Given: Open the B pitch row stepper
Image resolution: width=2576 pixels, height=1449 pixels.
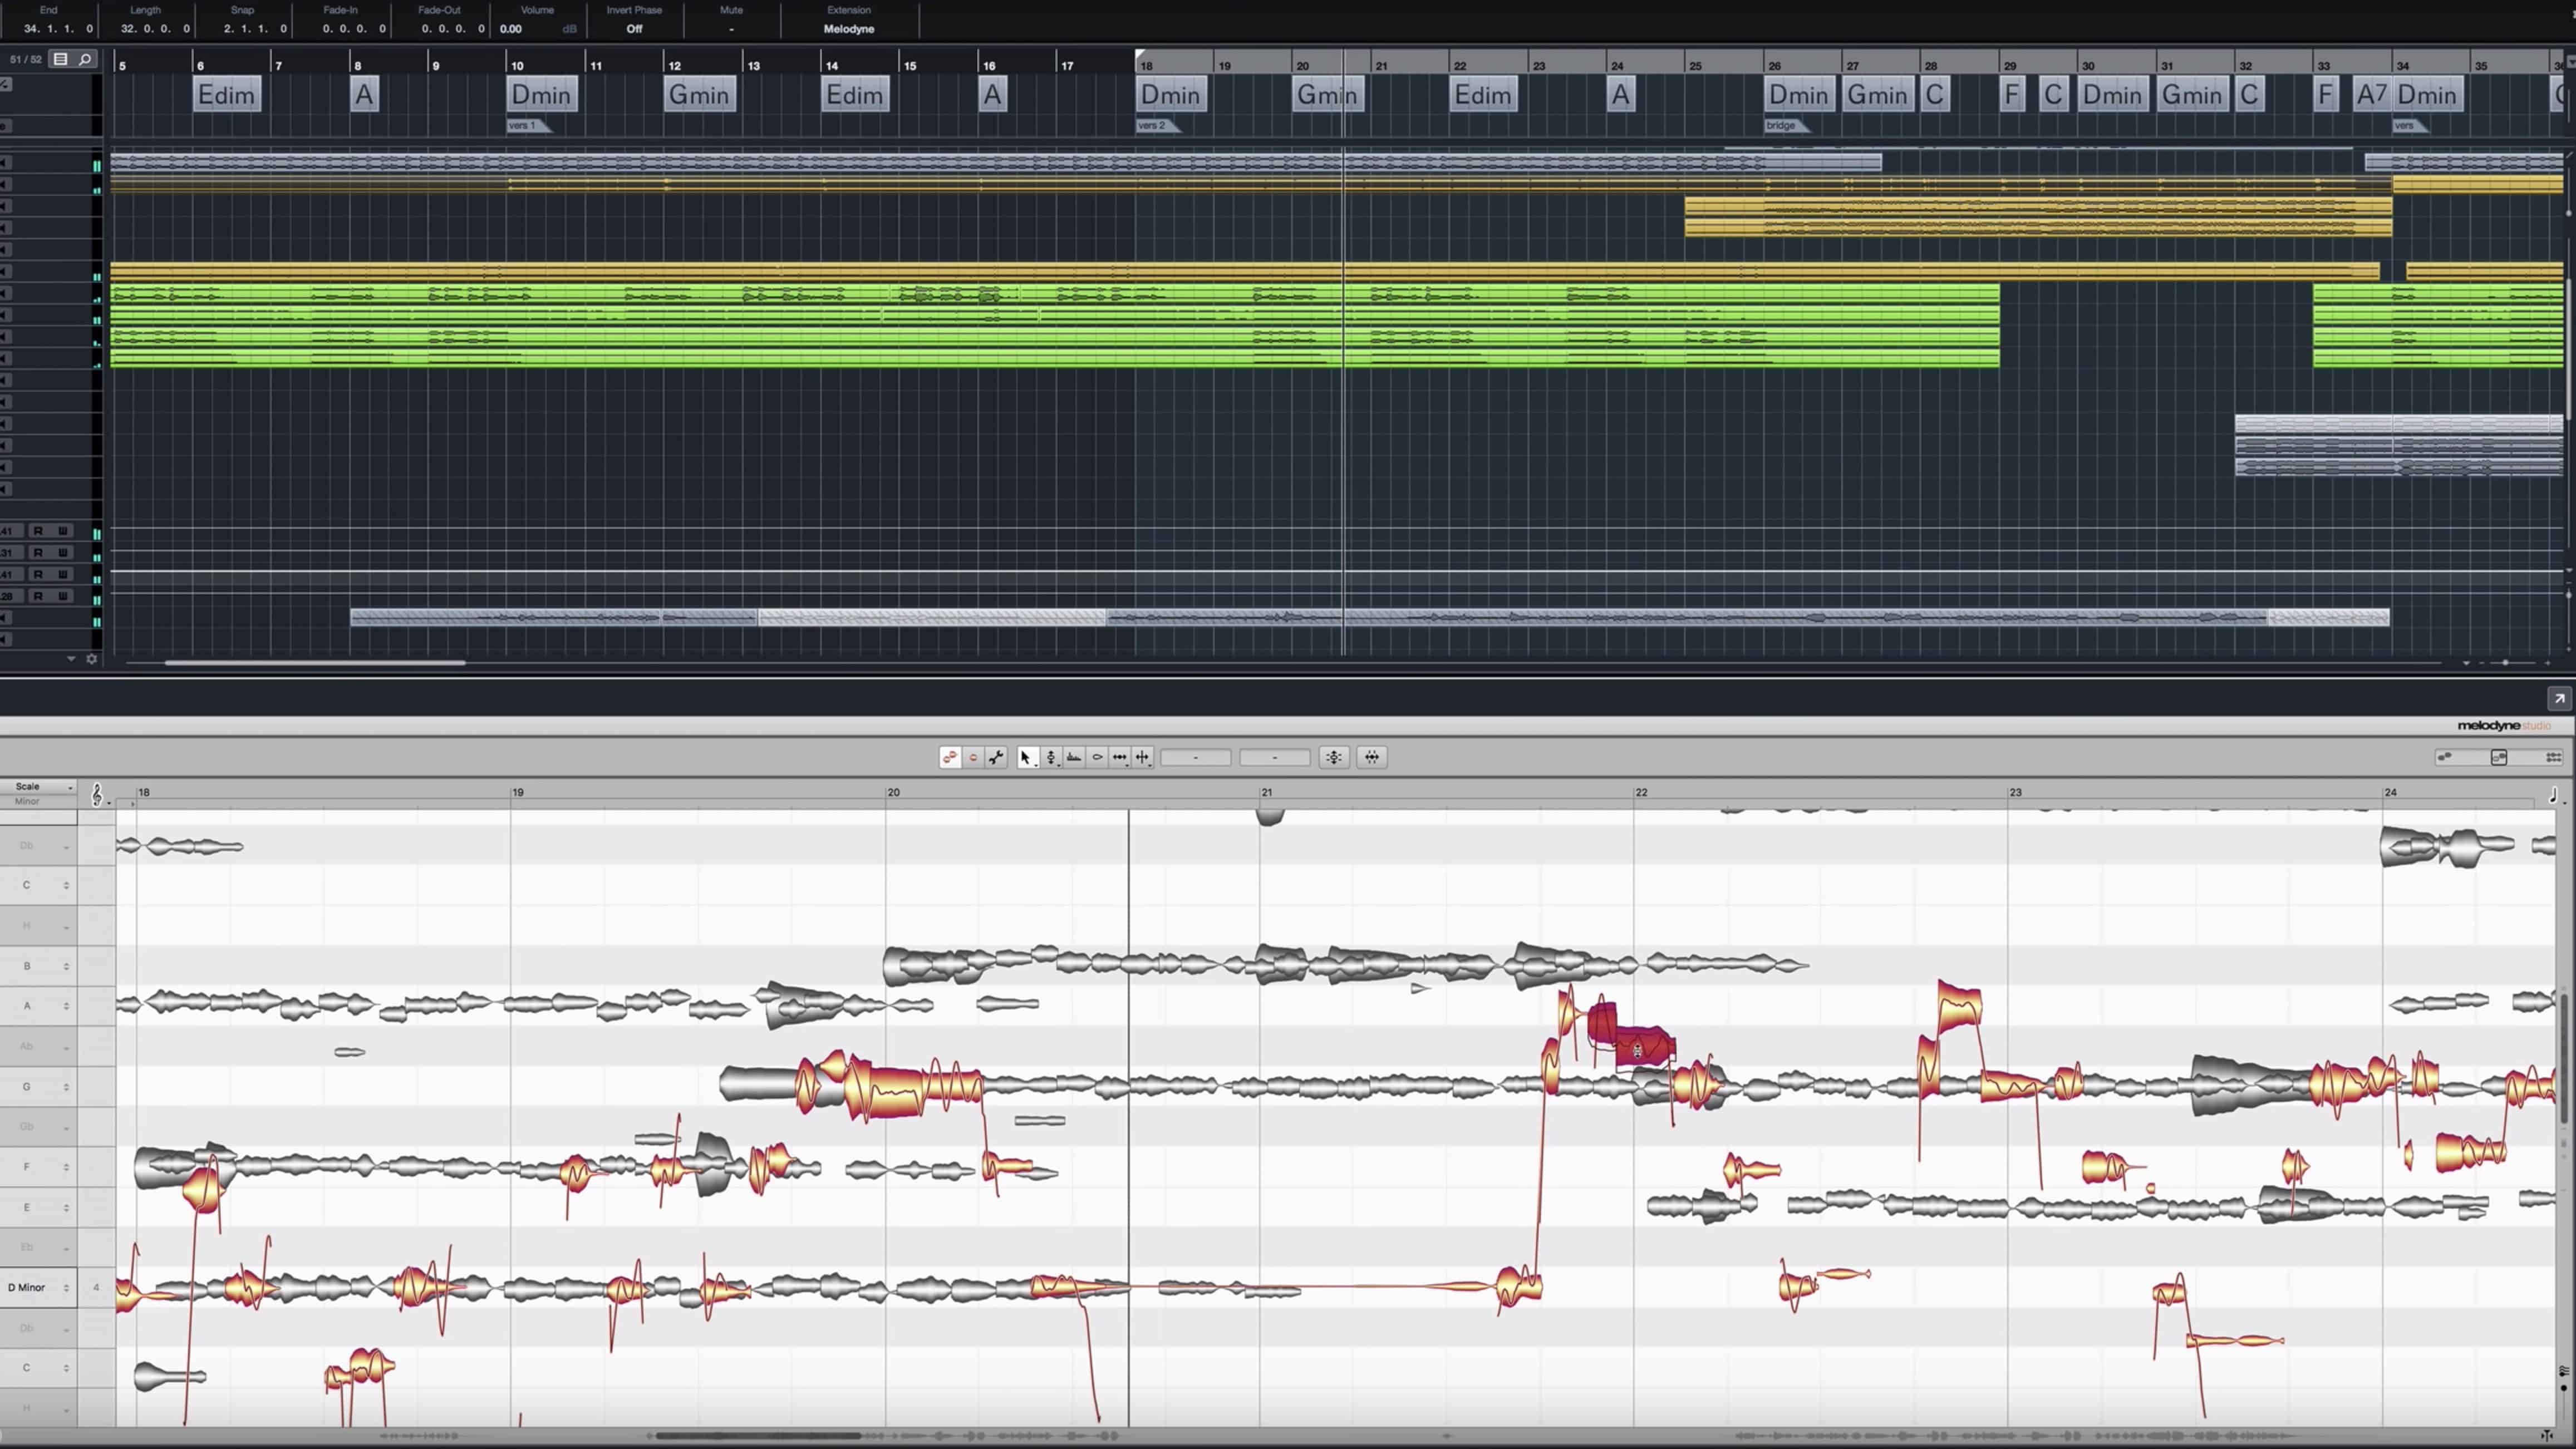Looking at the screenshot, I should coord(66,966).
